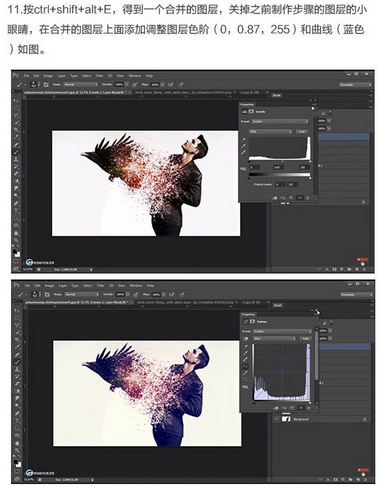Select Zoom tool in Levels screenshot
This screenshot has height=486, width=381.
(16, 240)
